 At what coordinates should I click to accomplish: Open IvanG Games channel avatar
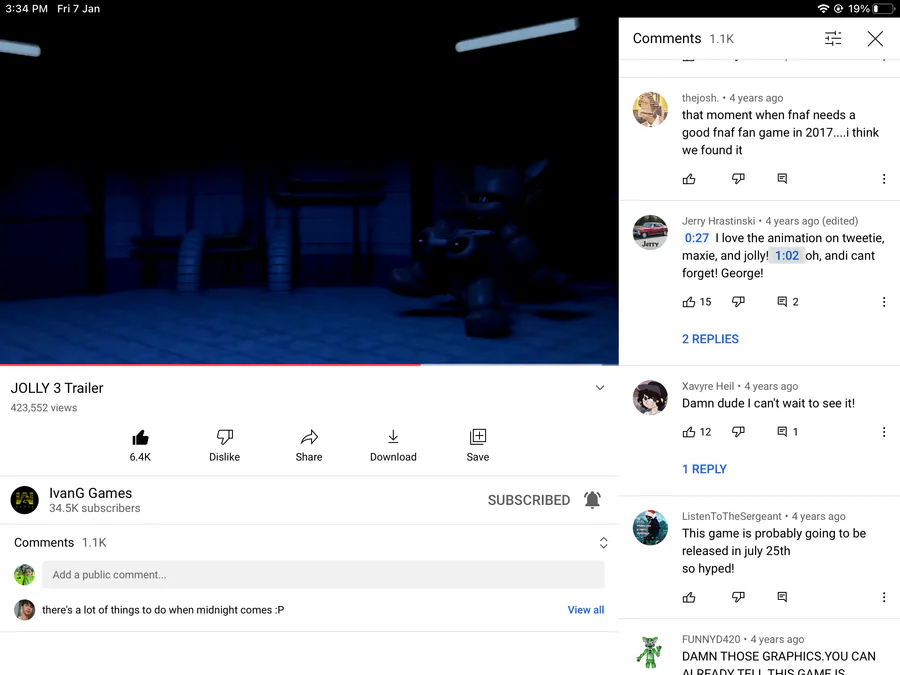point(25,500)
